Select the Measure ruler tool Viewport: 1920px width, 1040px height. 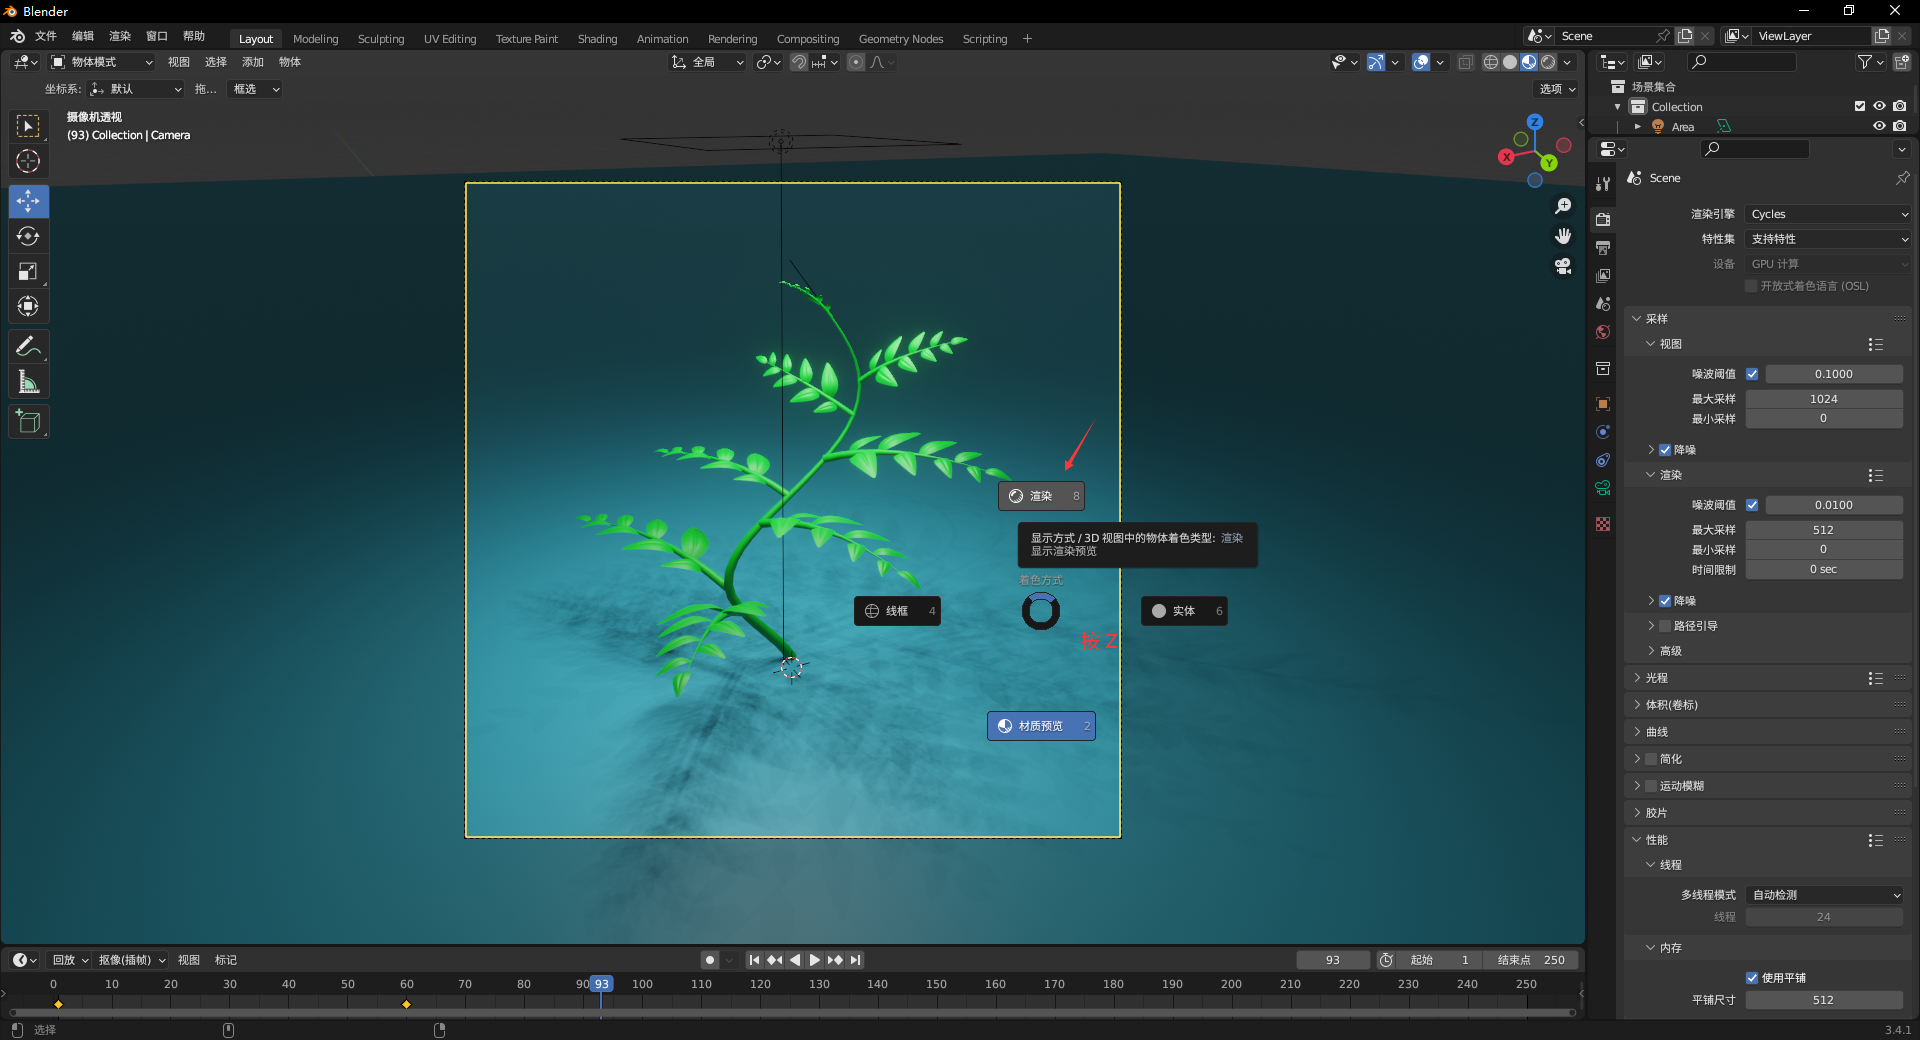tap(28, 382)
